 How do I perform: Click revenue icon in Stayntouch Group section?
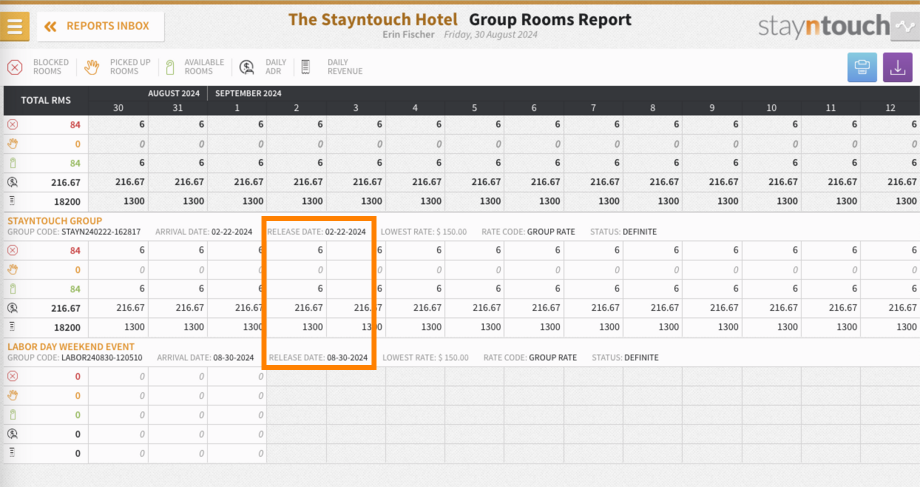point(12,327)
